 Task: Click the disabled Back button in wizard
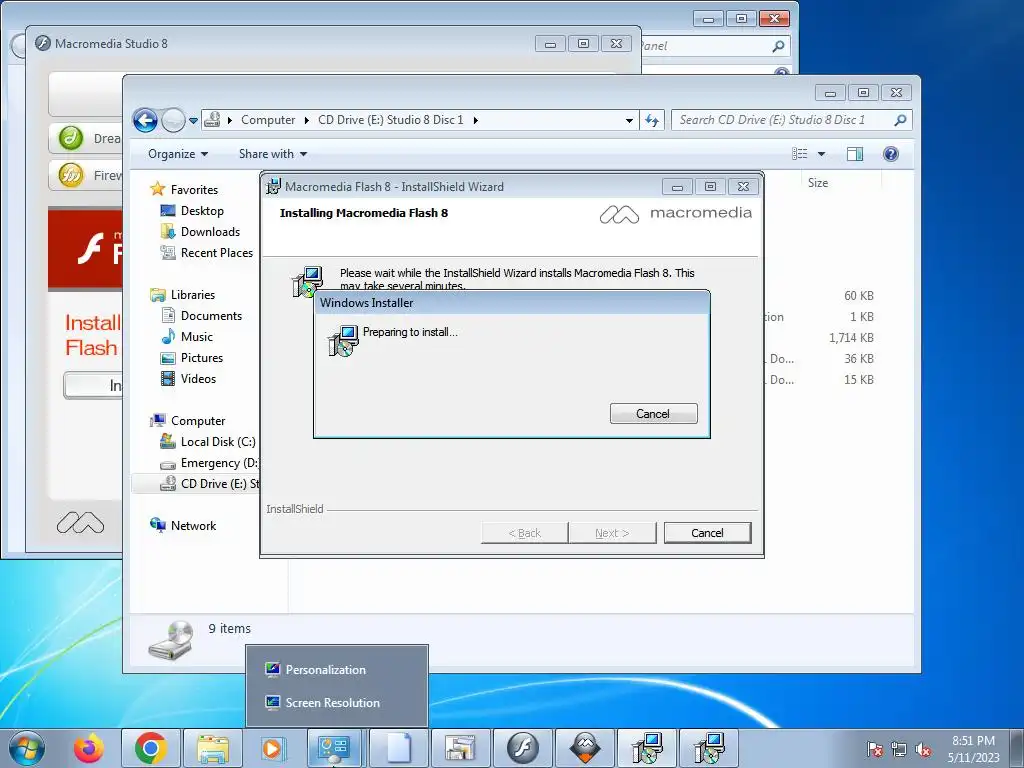[x=524, y=533]
